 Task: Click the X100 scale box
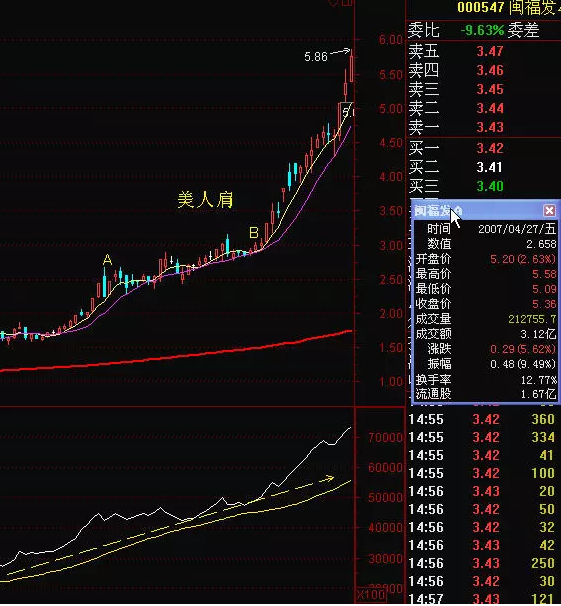[371, 594]
